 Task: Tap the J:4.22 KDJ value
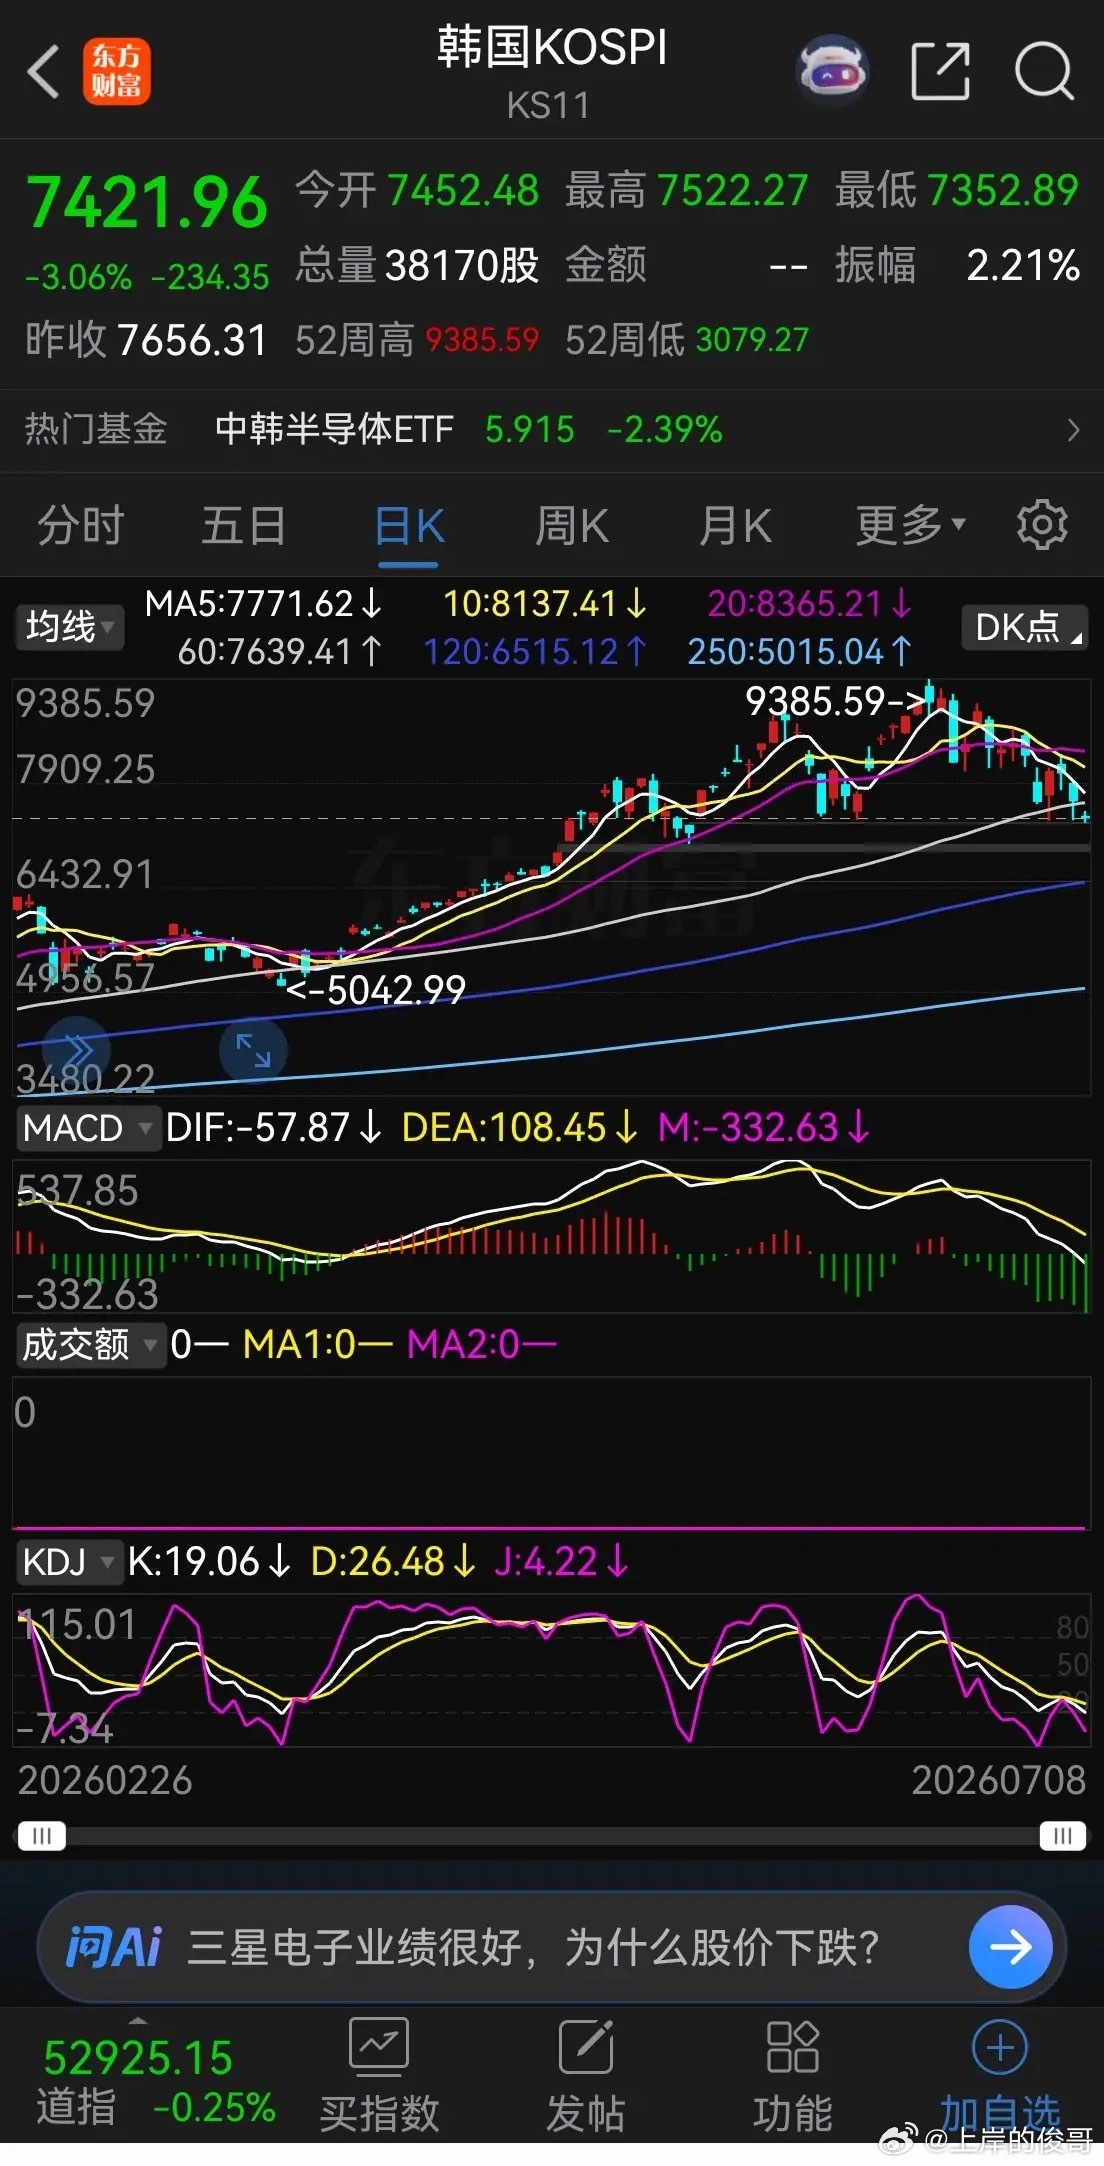pos(562,1561)
